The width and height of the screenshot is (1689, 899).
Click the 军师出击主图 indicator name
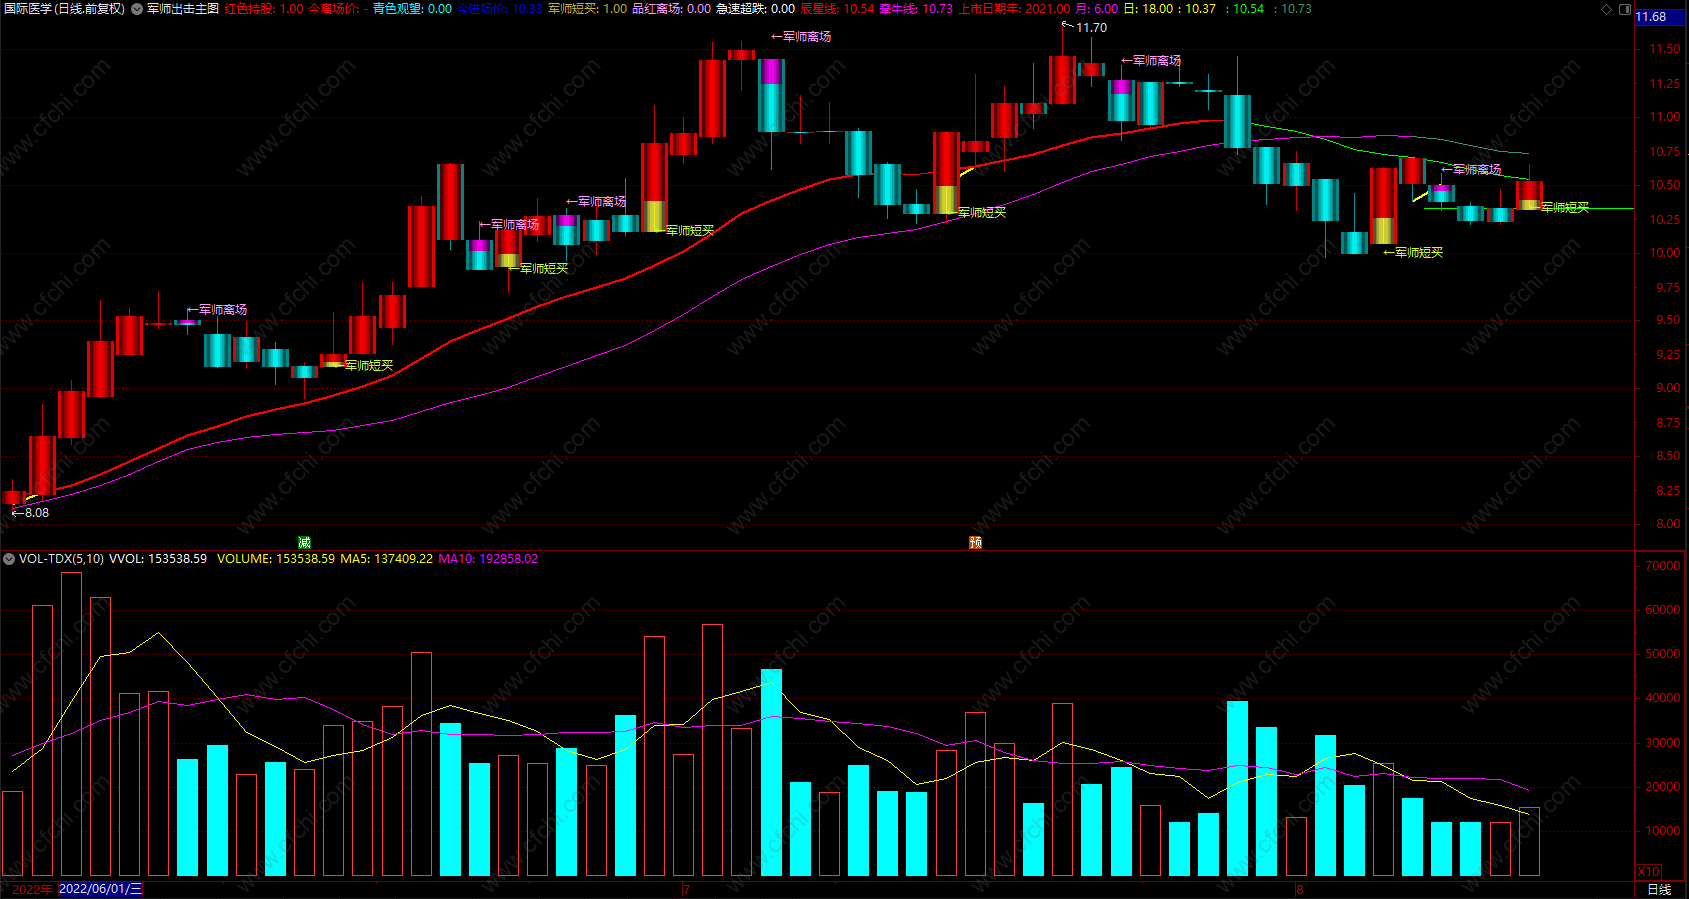coord(183,9)
